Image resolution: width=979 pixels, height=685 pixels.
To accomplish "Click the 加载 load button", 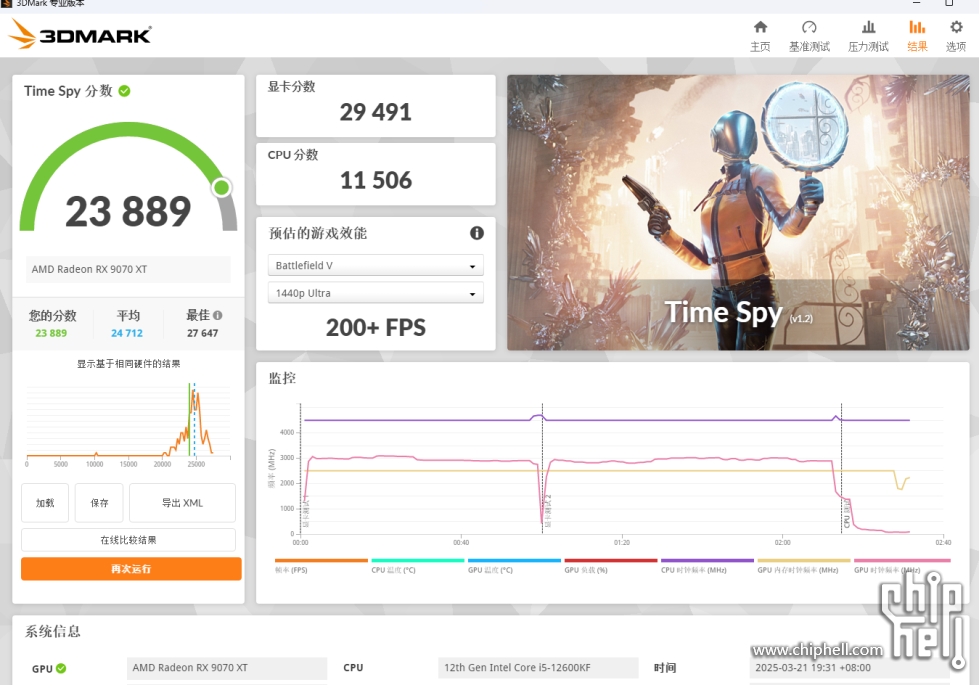I will (x=45, y=503).
